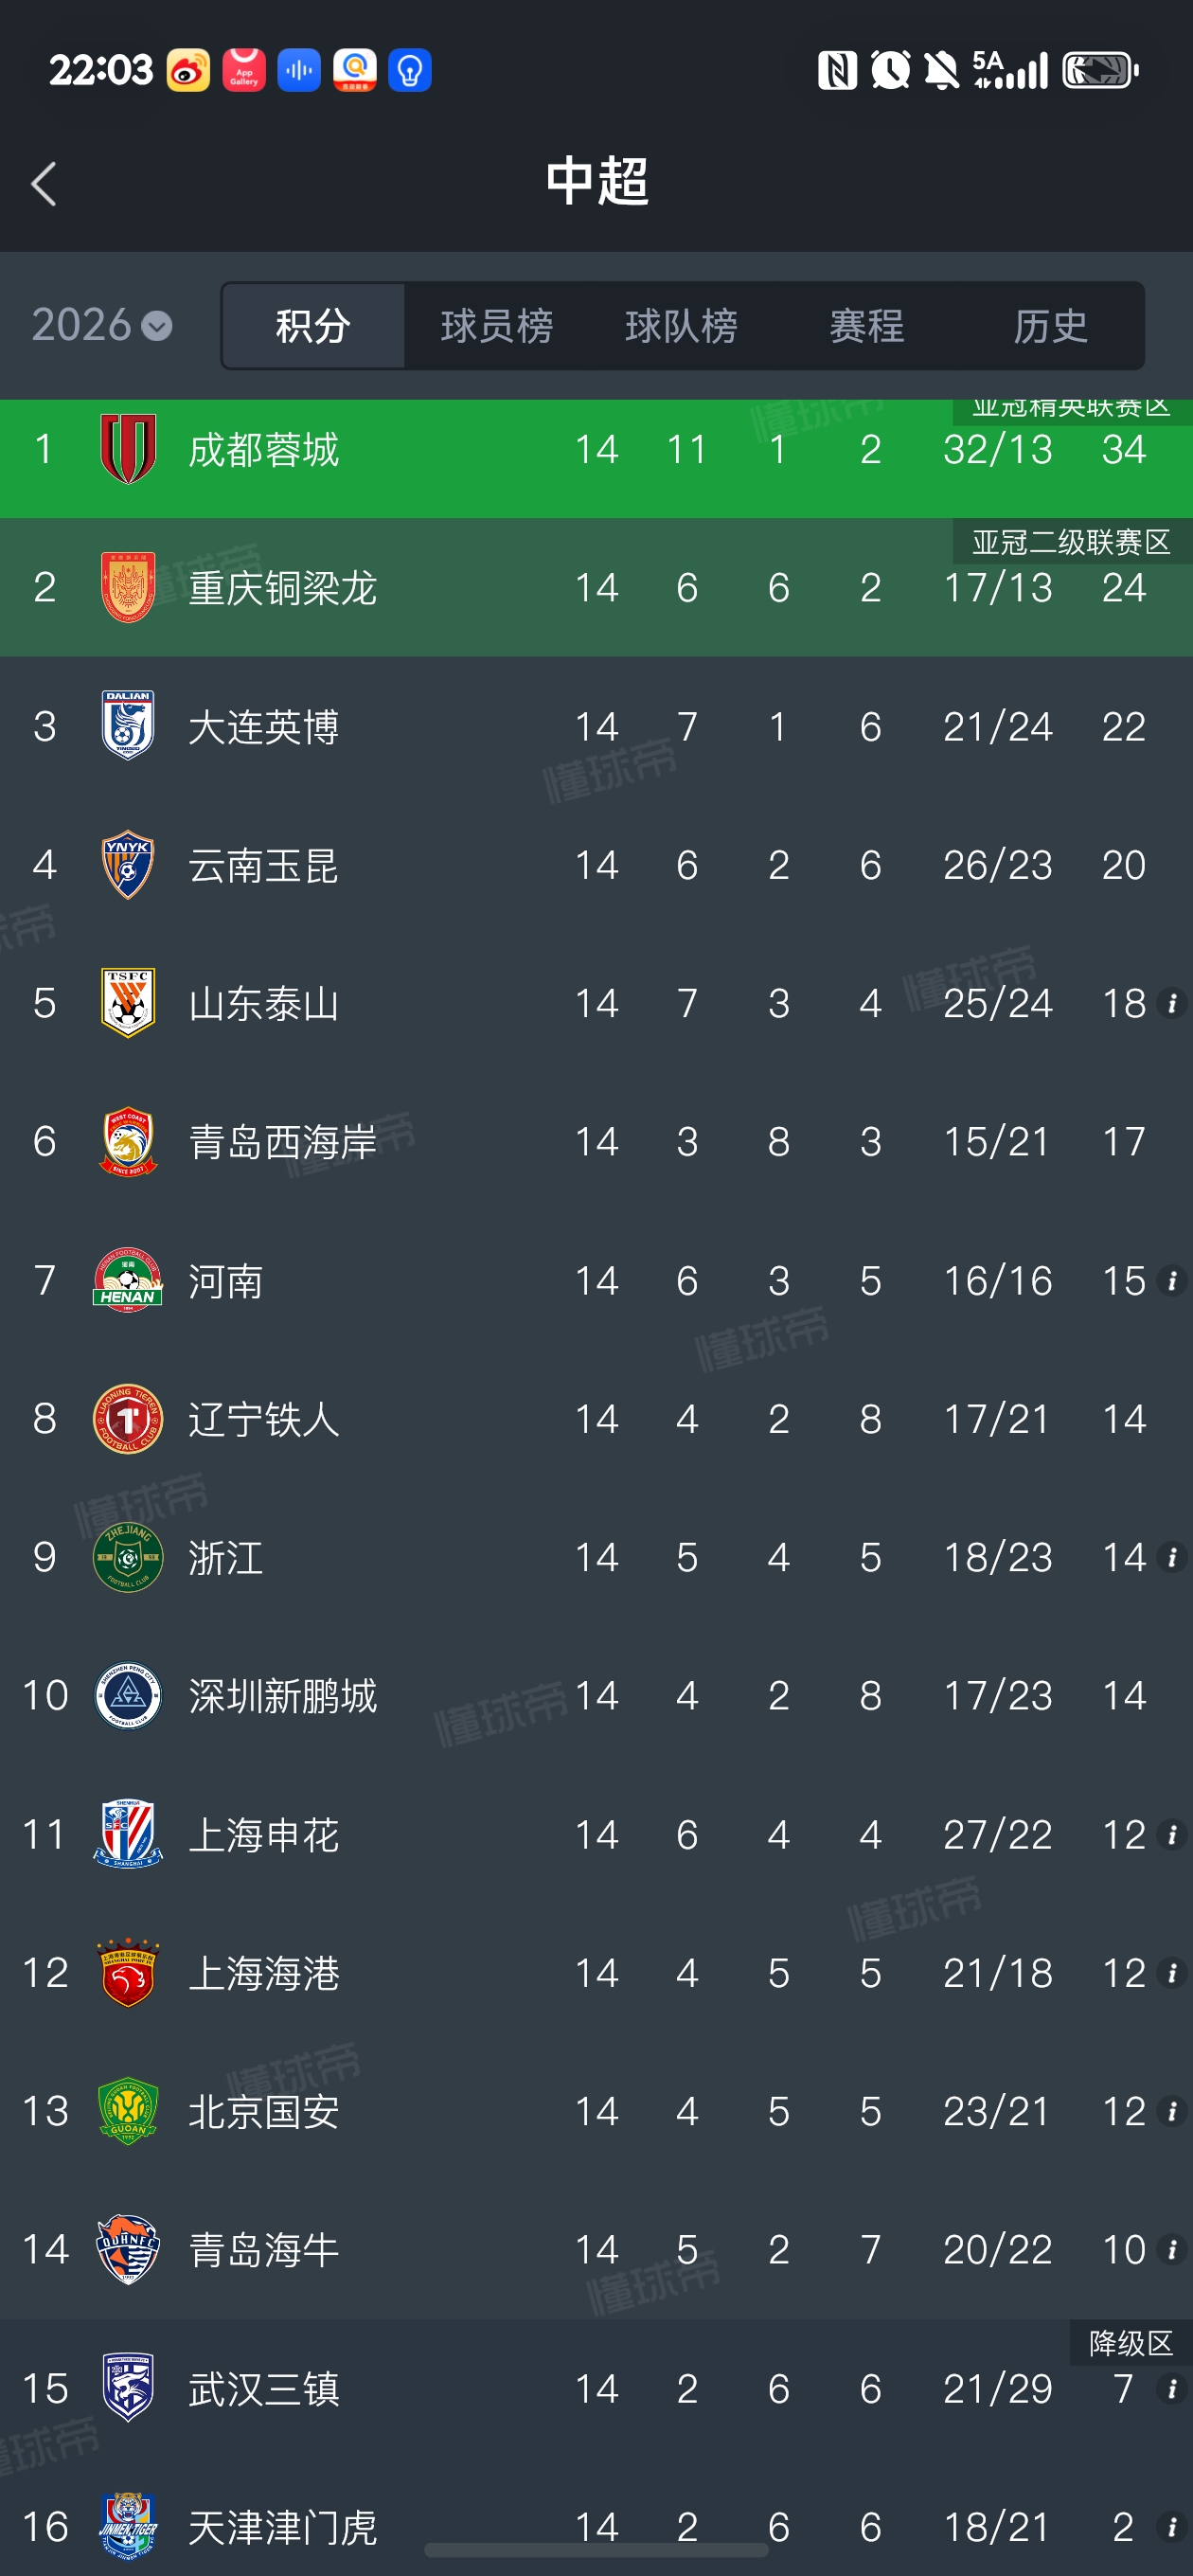Select the 积分 tab

pyautogui.click(x=313, y=326)
